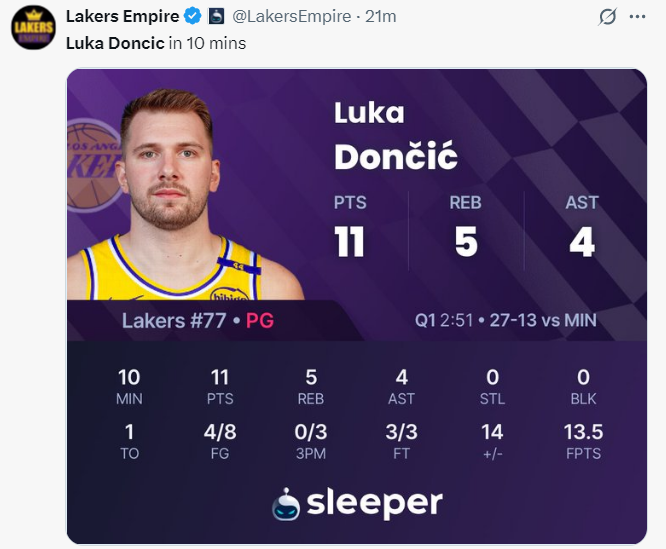
Task: Click the Sleeper robot logo icon
Action: pyautogui.click(x=286, y=503)
